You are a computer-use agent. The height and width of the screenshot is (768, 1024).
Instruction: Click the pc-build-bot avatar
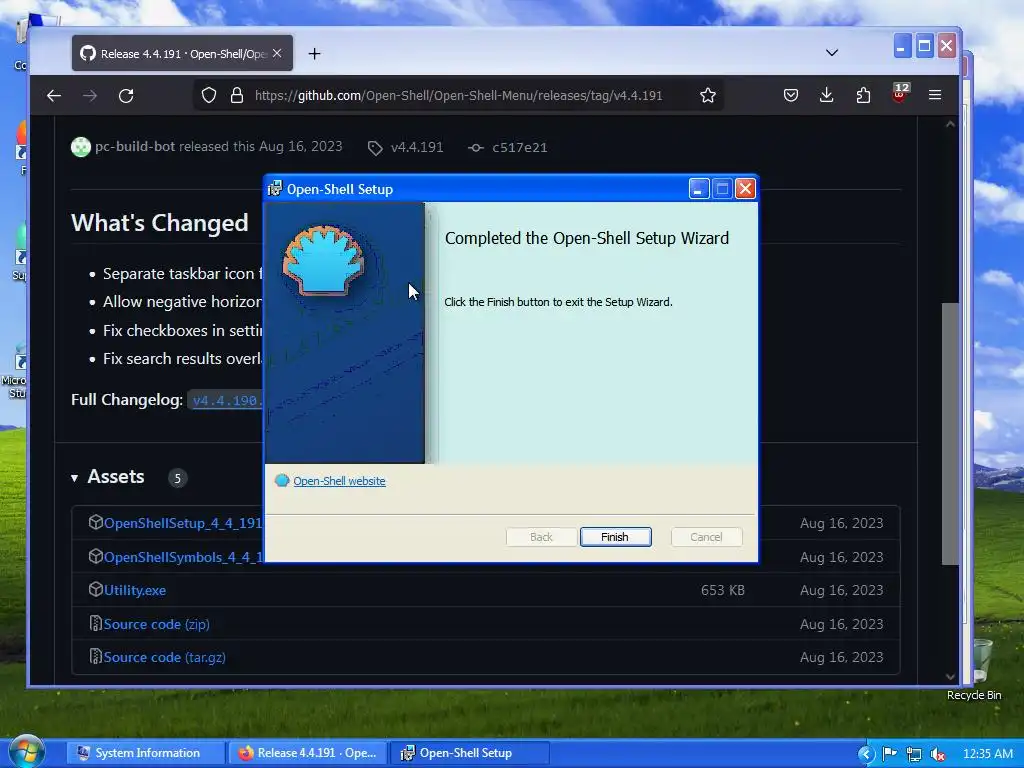(x=80, y=147)
